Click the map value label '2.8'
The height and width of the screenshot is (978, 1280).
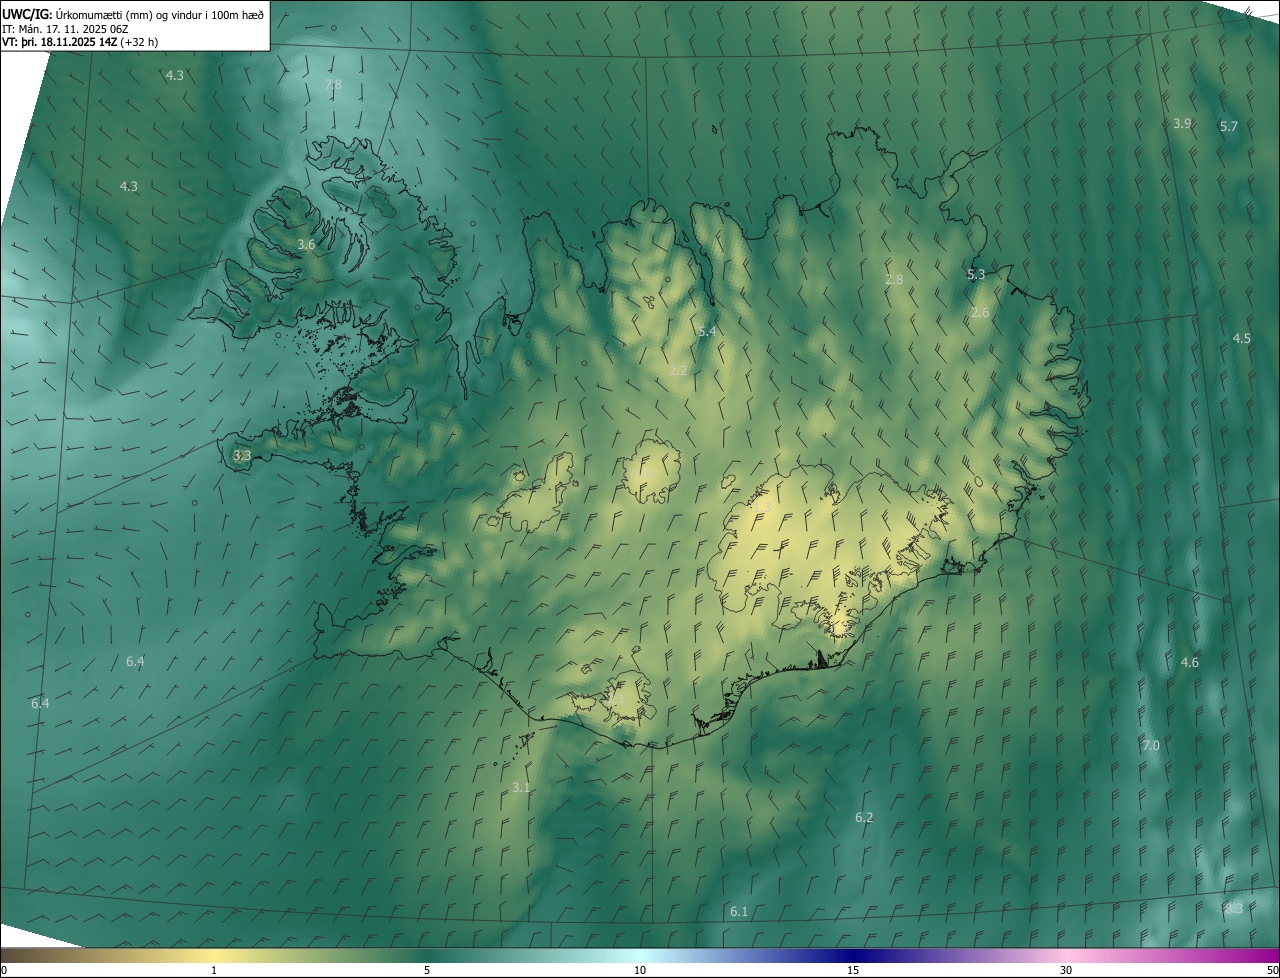click(x=894, y=279)
